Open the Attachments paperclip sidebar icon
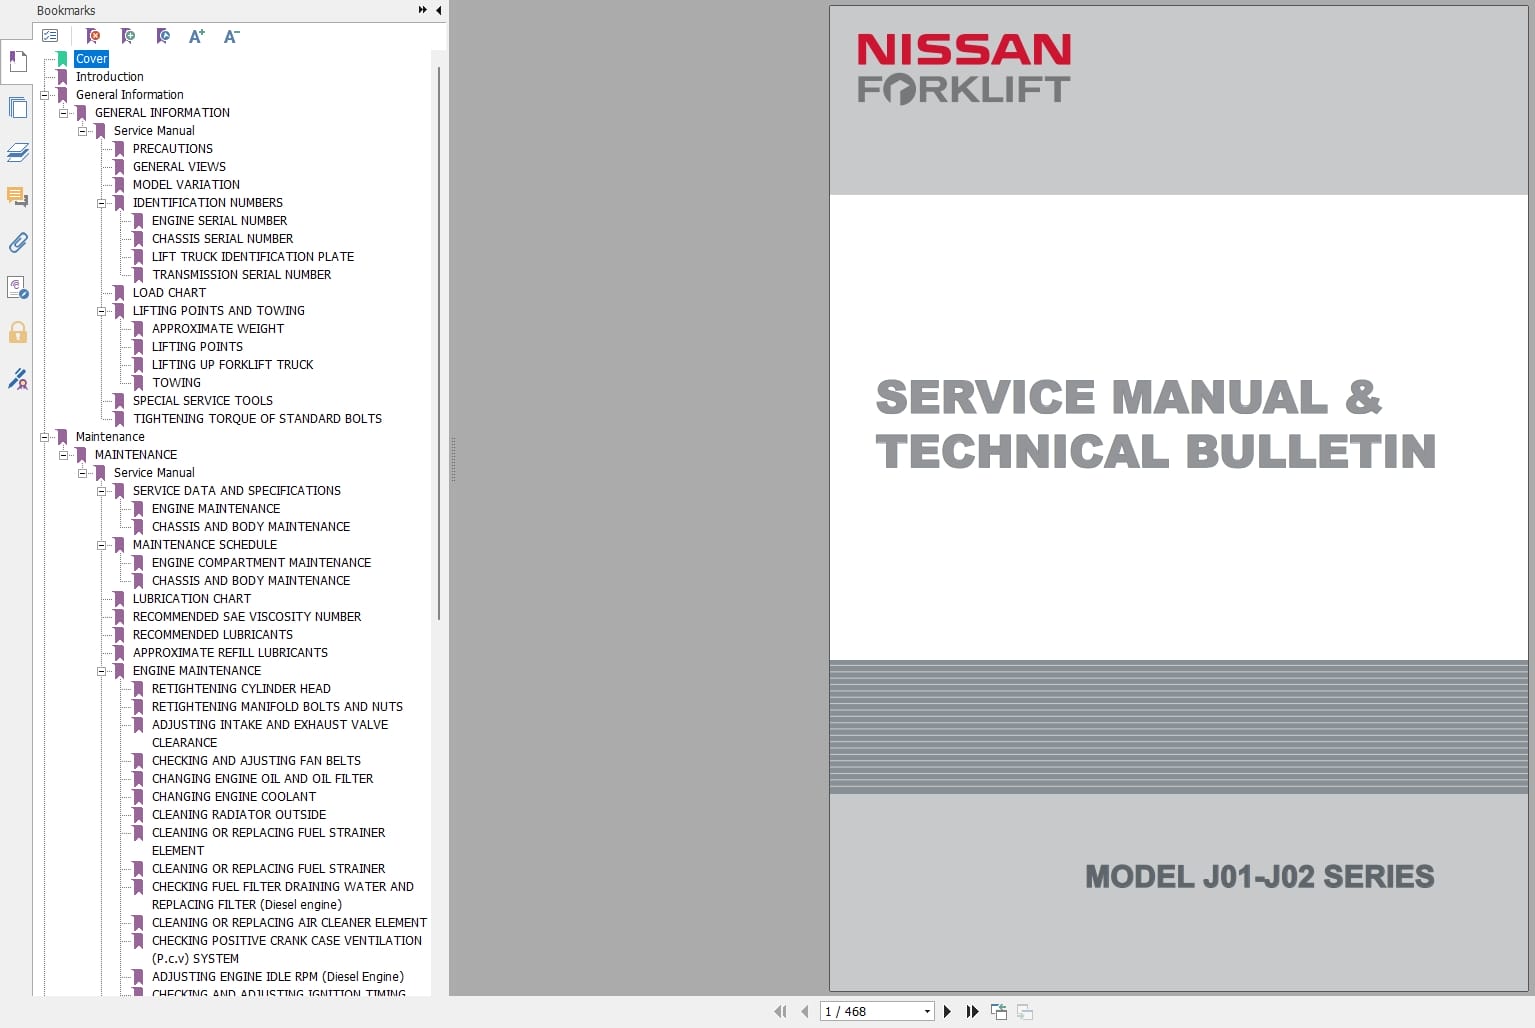Image resolution: width=1535 pixels, height=1028 pixels. (x=17, y=242)
